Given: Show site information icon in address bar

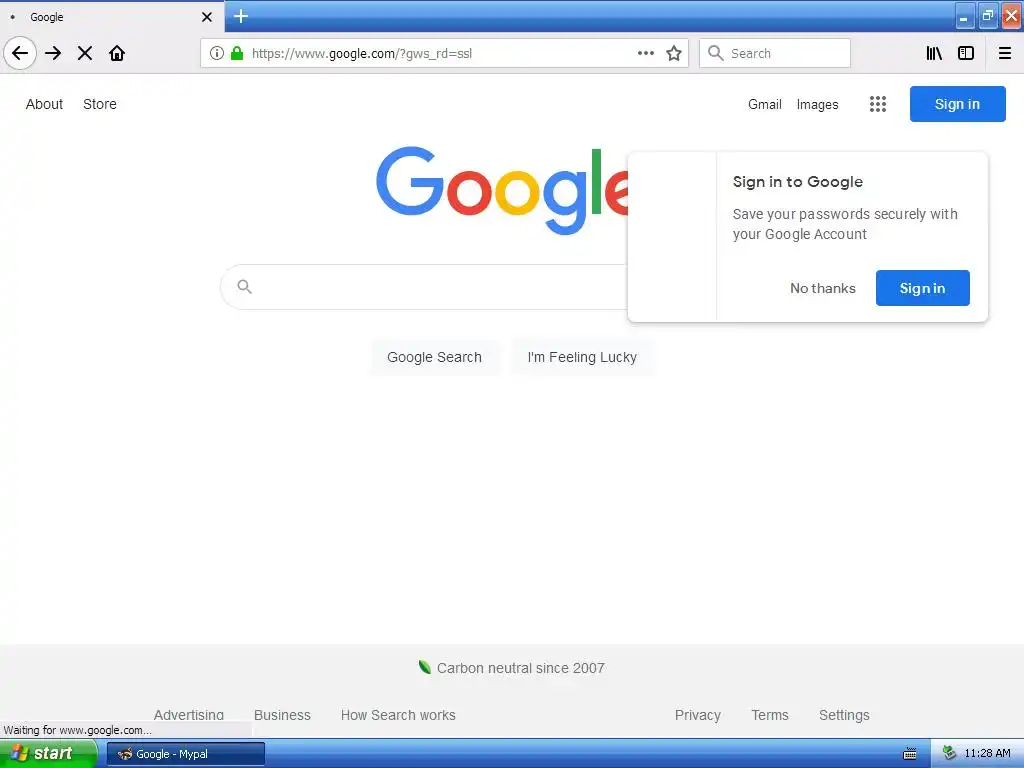Looking at the screenshot, I should click(x=217, y=53).
